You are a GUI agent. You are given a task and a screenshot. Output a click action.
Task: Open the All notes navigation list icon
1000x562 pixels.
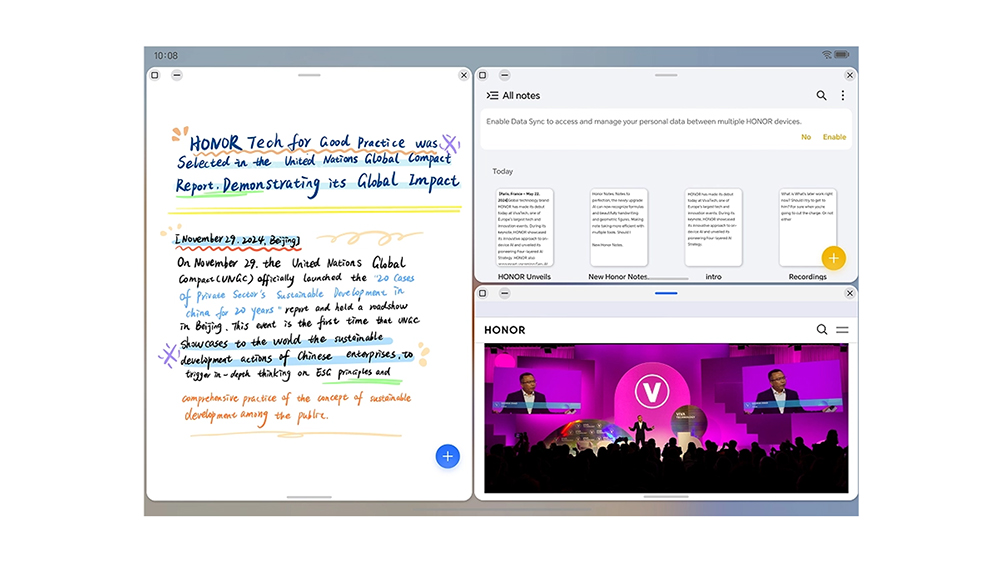click(x=492, y=96)
